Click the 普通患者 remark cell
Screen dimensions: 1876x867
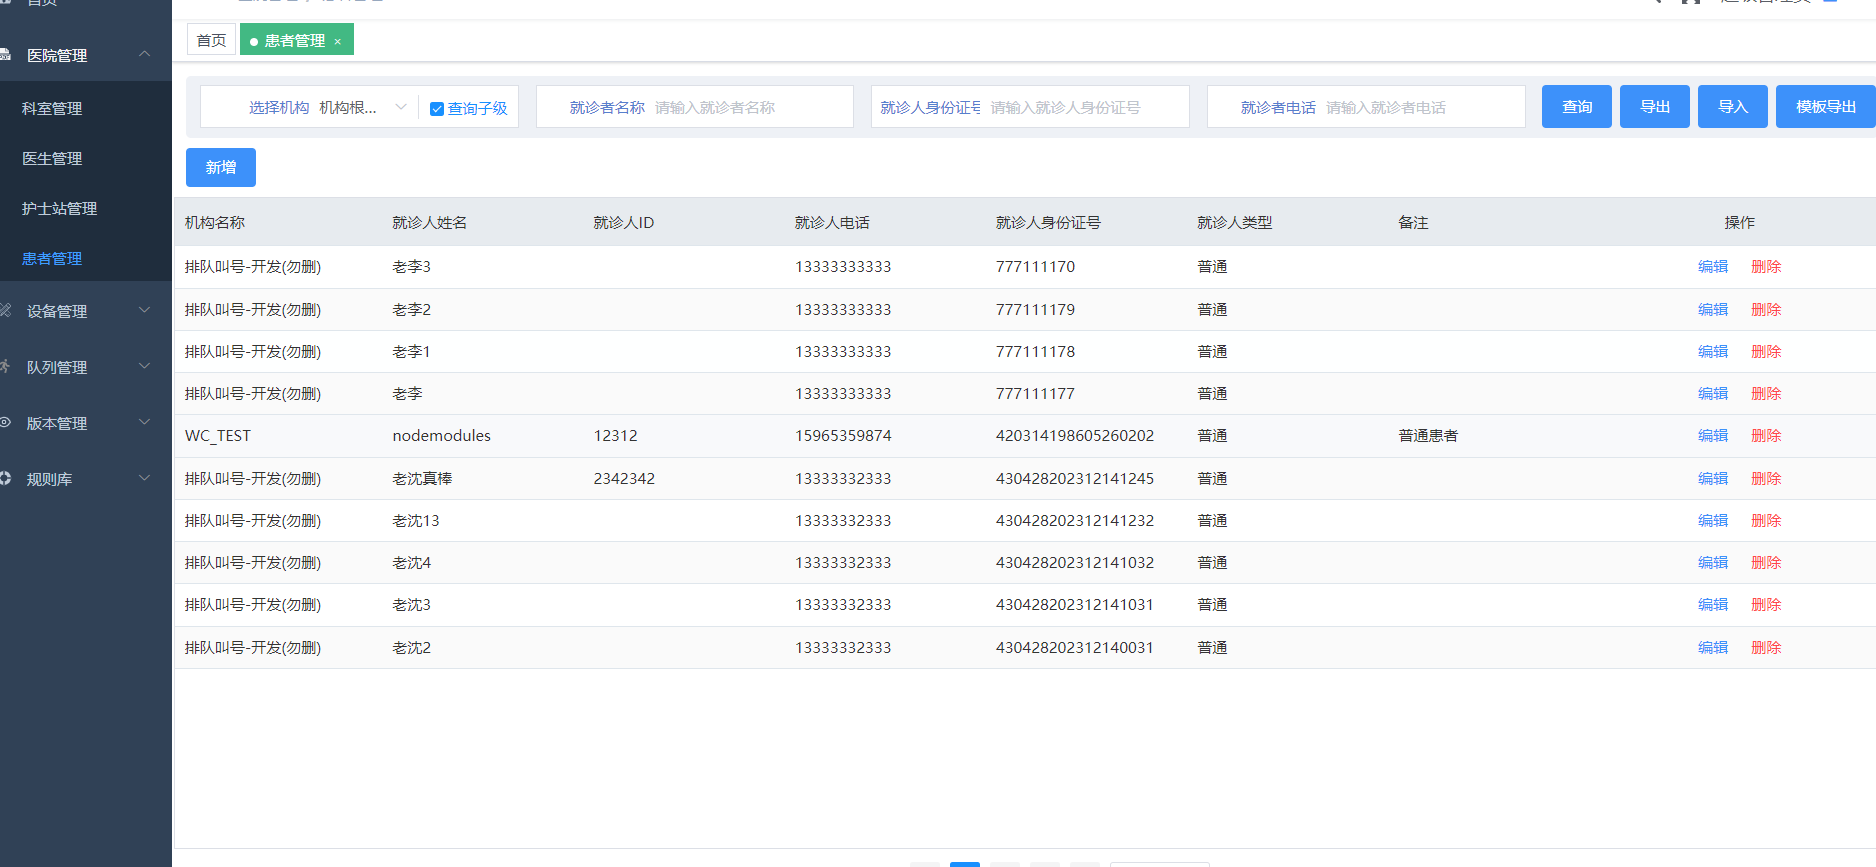pyautogui.click(x=1428, y=436)
